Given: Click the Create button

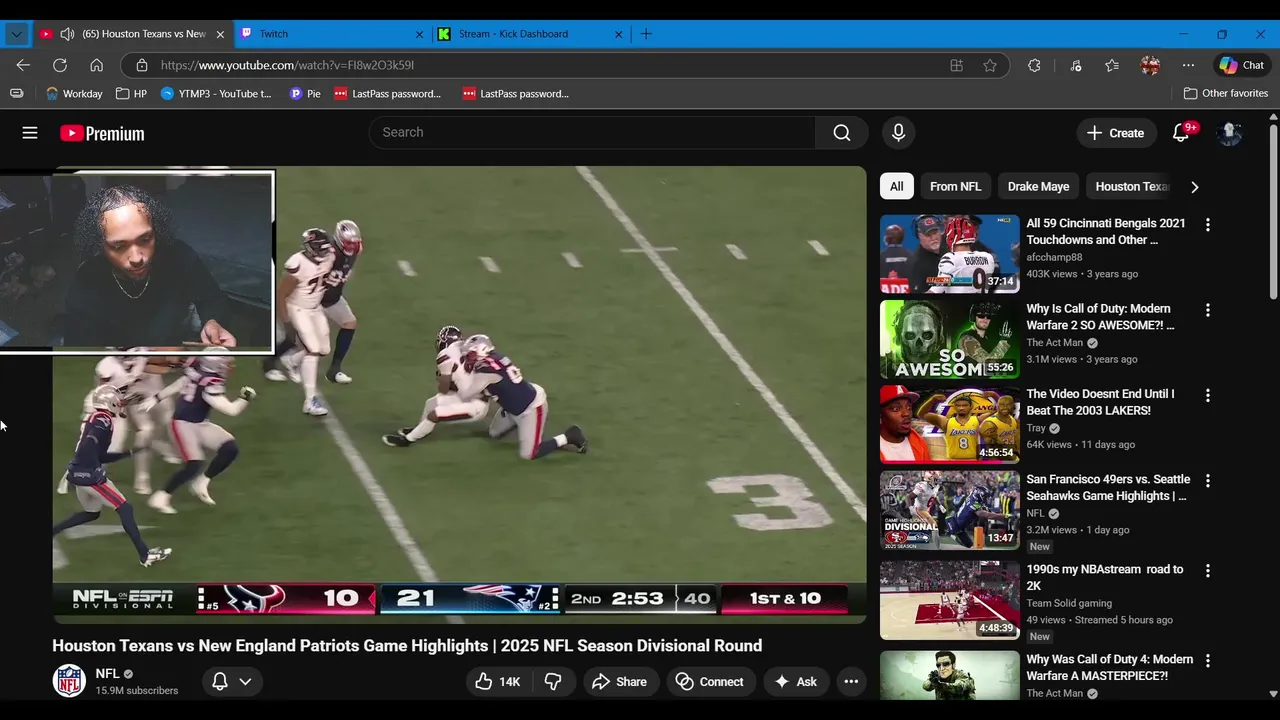Looking at the screenshot, I should (x=1115, y=133).
